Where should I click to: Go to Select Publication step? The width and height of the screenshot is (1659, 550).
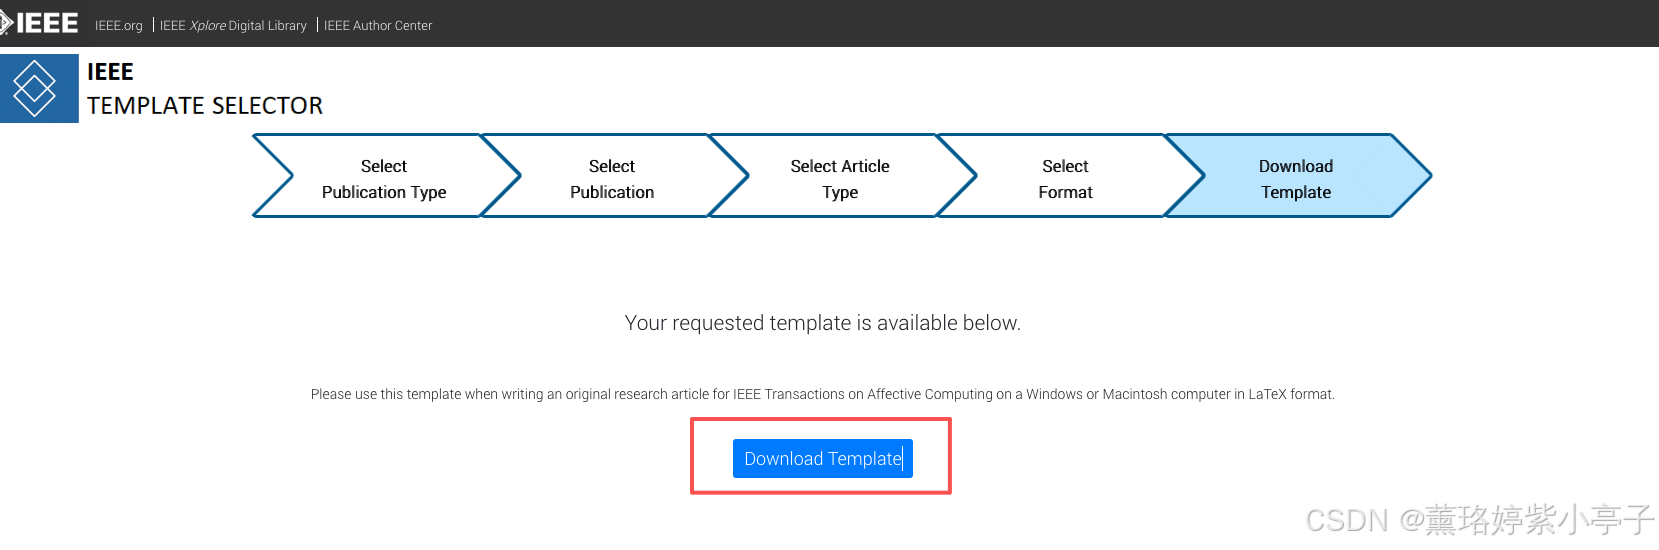(612, 176)
